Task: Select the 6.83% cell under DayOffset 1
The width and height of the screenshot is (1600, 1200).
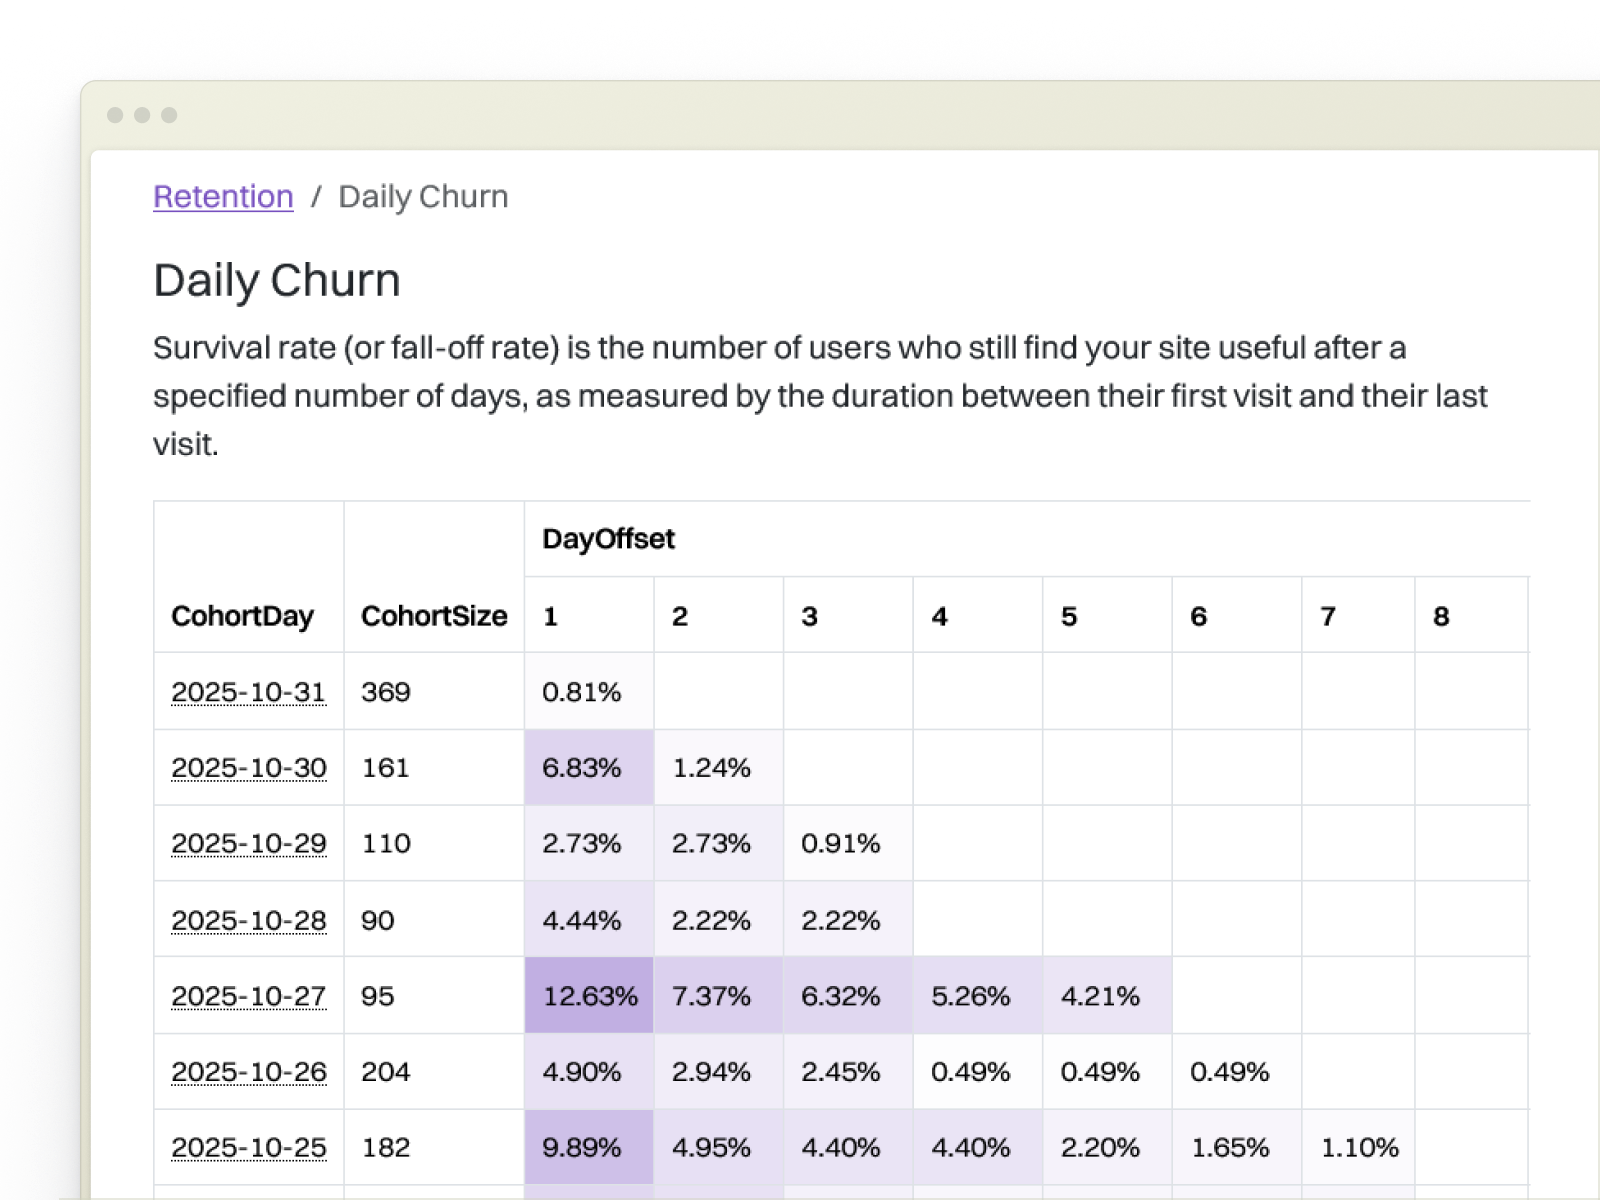Action: pos(584,768)
